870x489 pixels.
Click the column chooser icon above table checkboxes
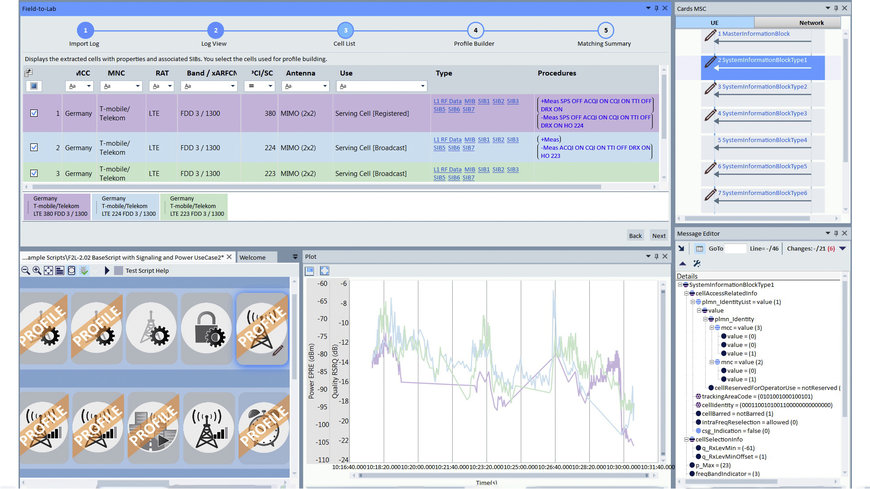(28, 73)
